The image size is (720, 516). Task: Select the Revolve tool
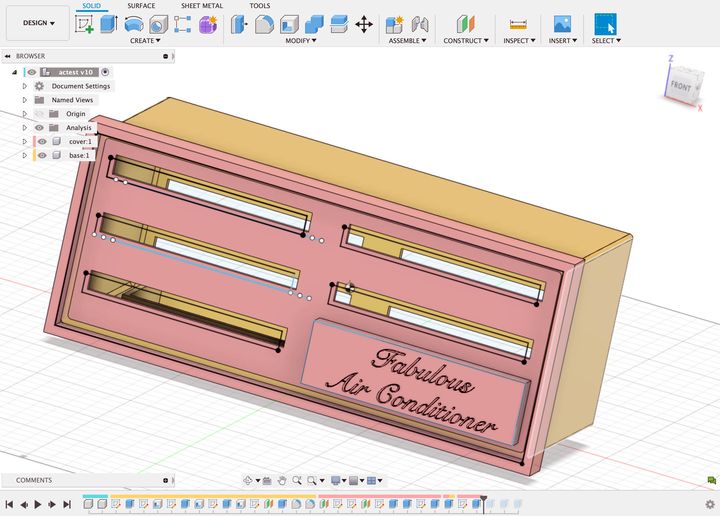133,24
